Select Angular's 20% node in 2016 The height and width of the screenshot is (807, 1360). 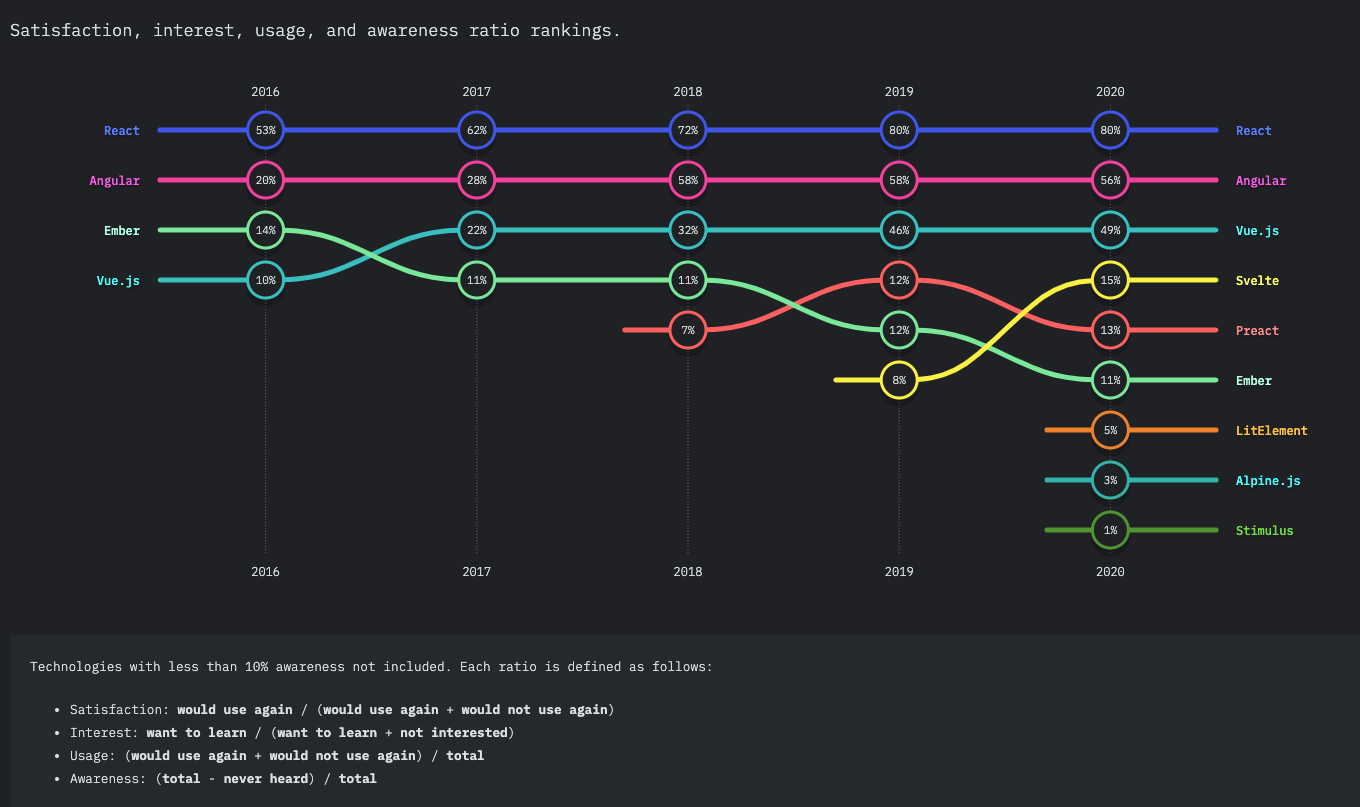(266, 180)
